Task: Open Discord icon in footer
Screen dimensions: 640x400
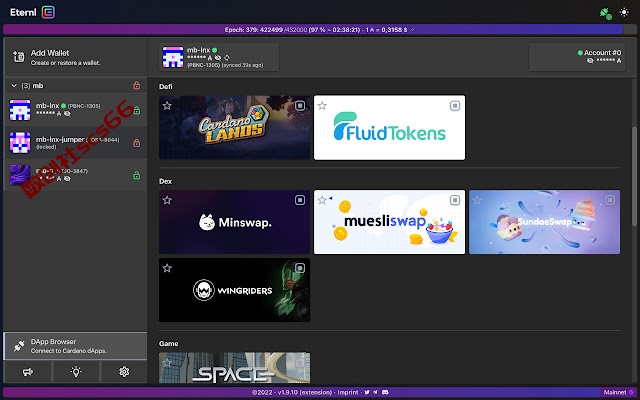Action: coord(385,392)
